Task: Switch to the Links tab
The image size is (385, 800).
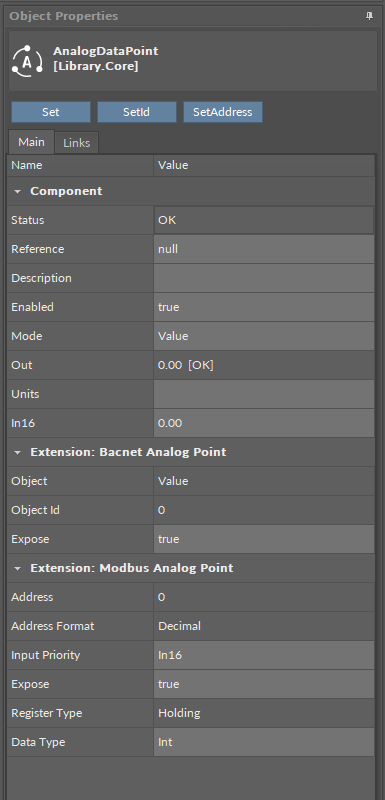Action: point(76,143)
